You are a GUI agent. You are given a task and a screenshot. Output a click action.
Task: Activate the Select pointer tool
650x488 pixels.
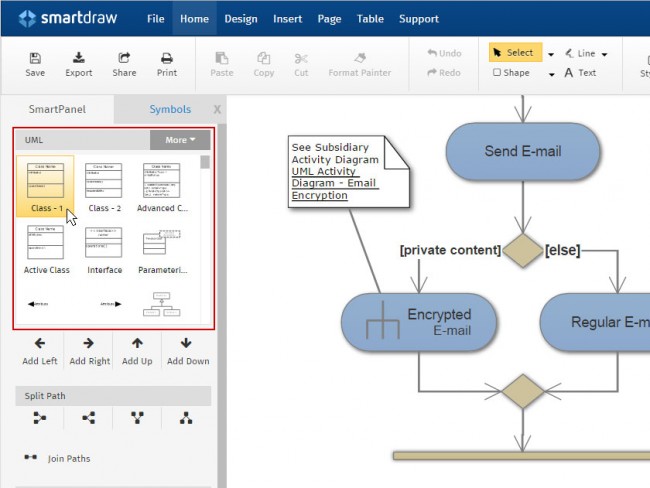tap(514, 53)
